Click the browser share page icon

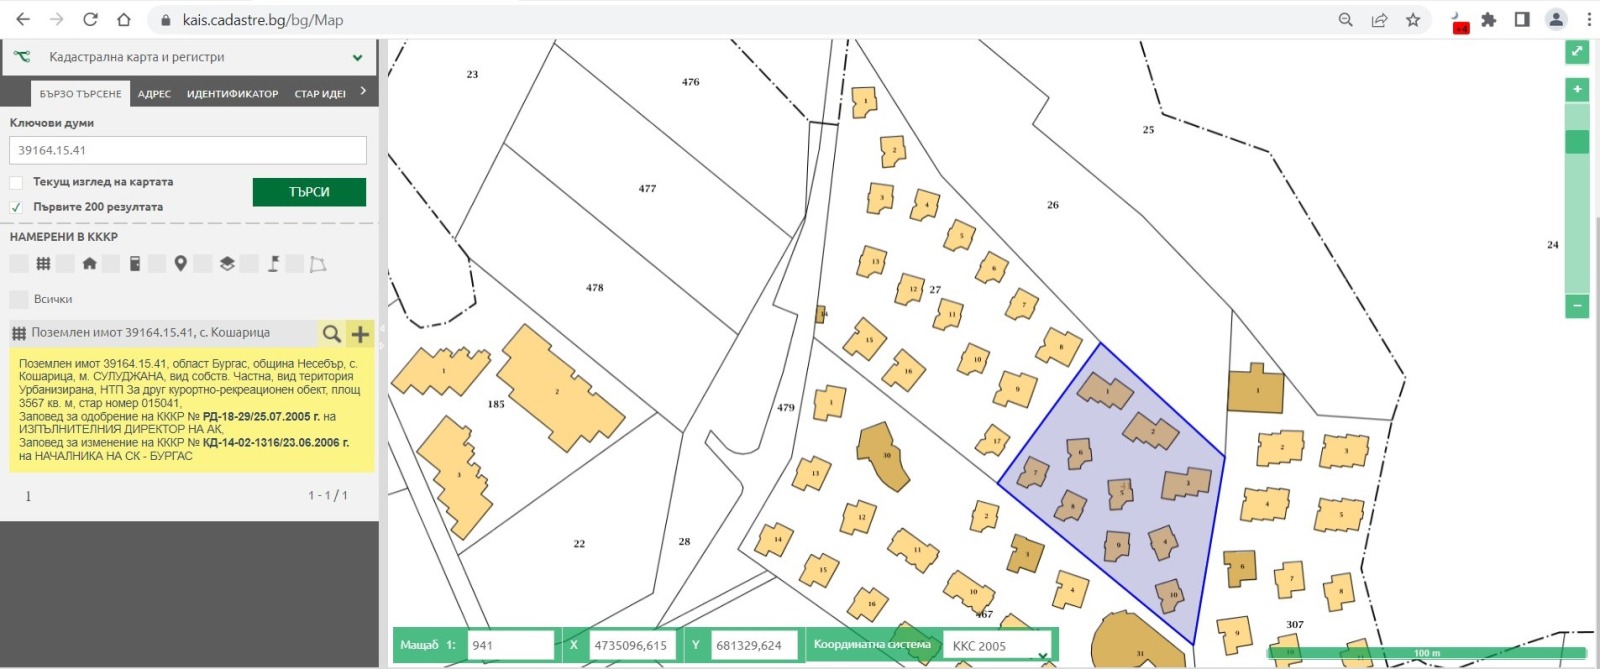tap(1379, 20)
